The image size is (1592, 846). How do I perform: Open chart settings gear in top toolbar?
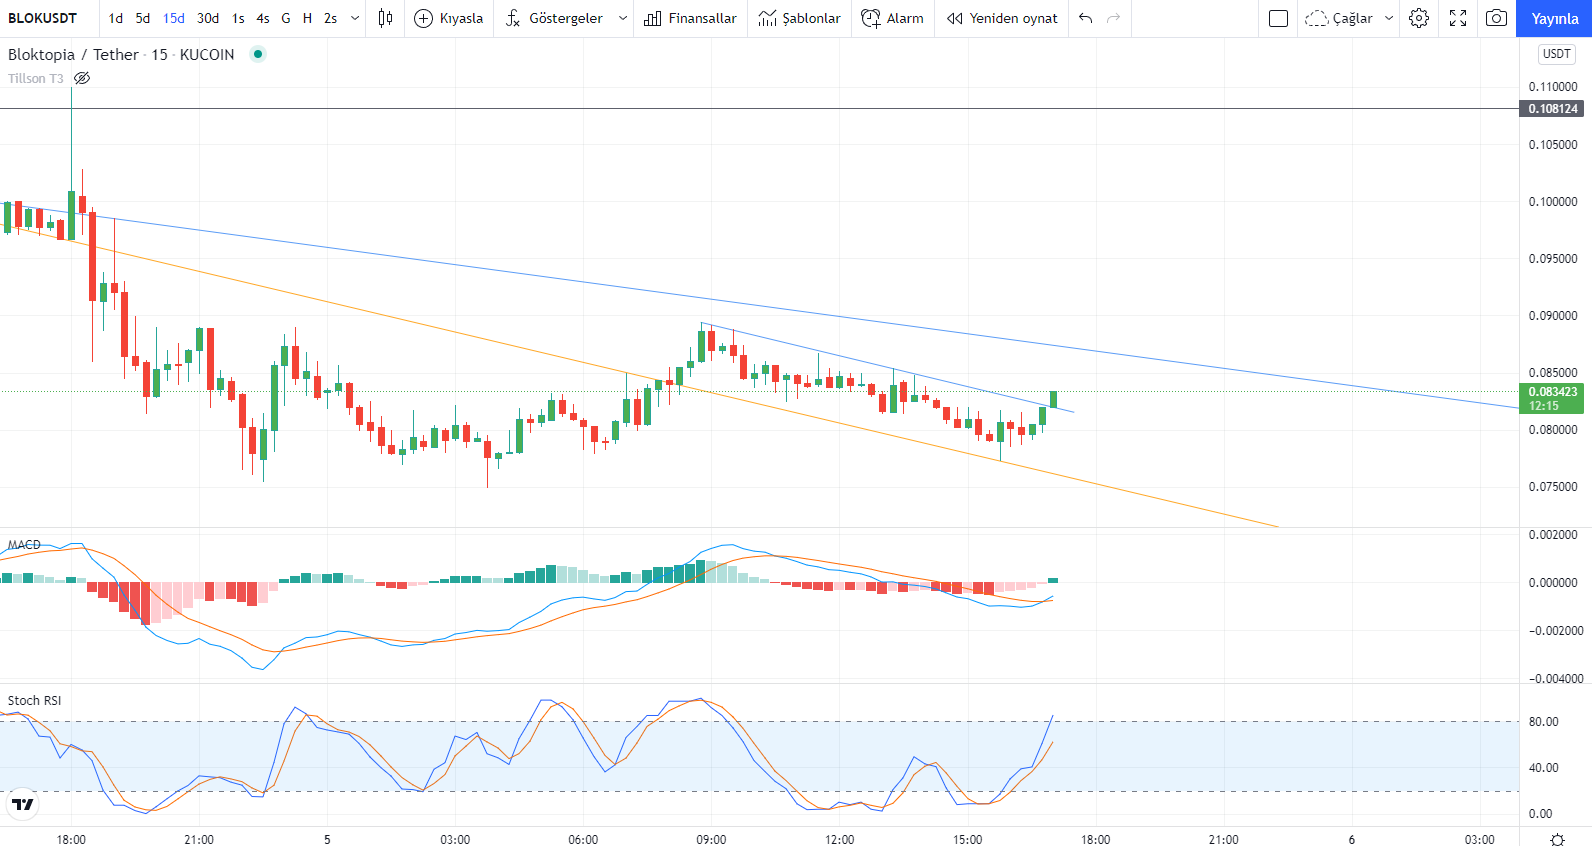(1419, 18)
